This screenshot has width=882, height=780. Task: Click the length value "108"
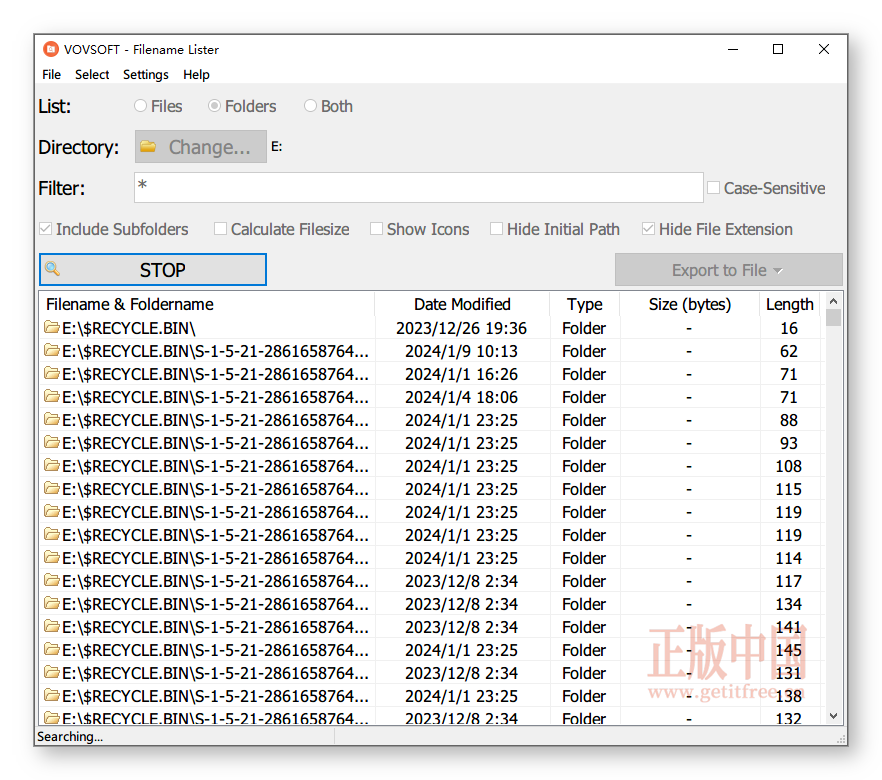pos(789,466)
